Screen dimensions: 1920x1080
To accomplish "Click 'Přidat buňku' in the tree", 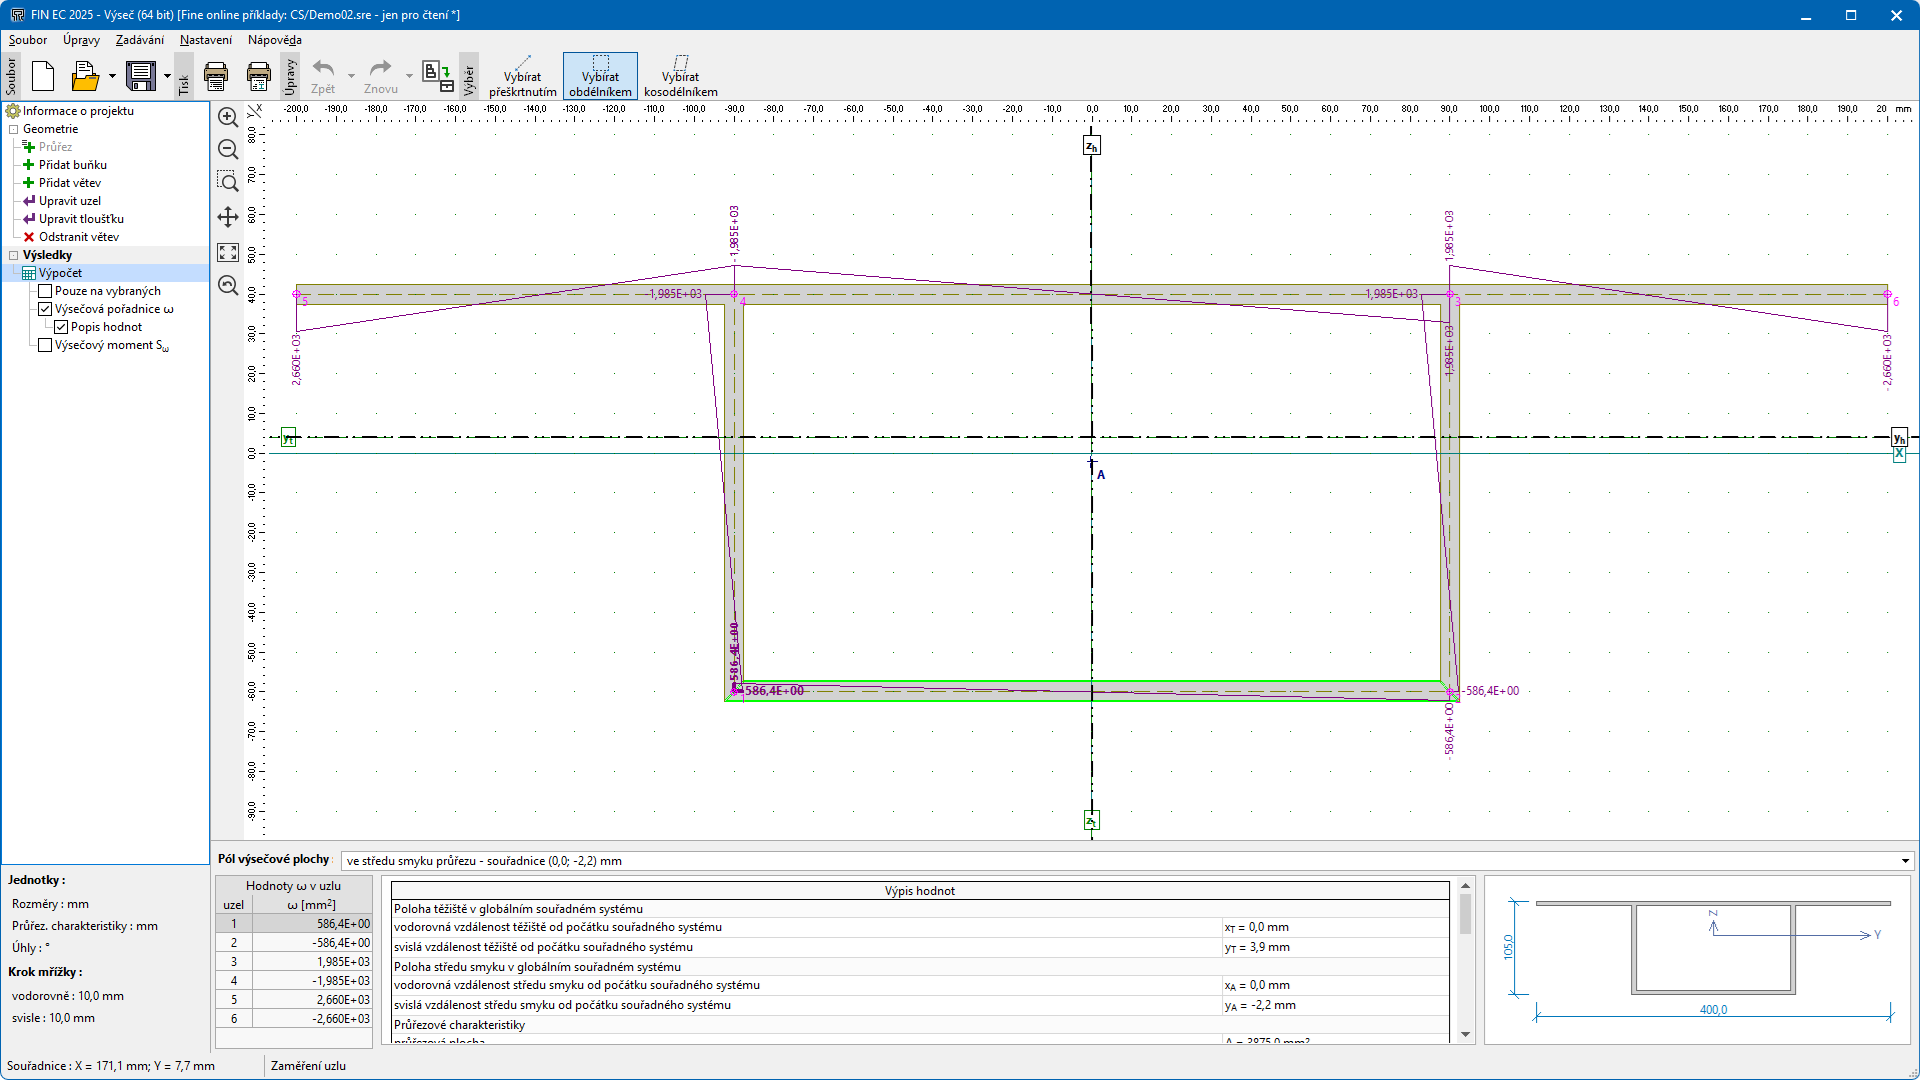I will pyautogui.click(x=72, y=165).
